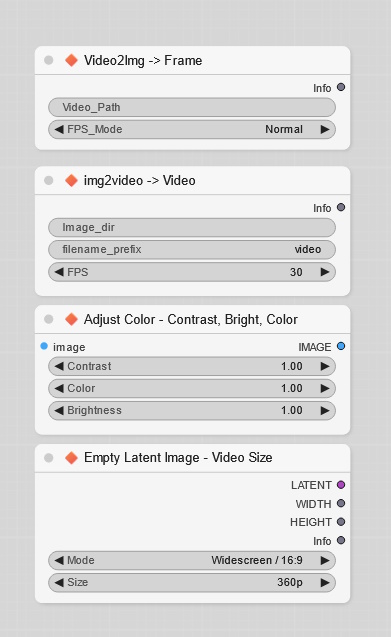Click the Image_dir input field
391x637 pixels.
pyautogui.click(x=192, y=228)
